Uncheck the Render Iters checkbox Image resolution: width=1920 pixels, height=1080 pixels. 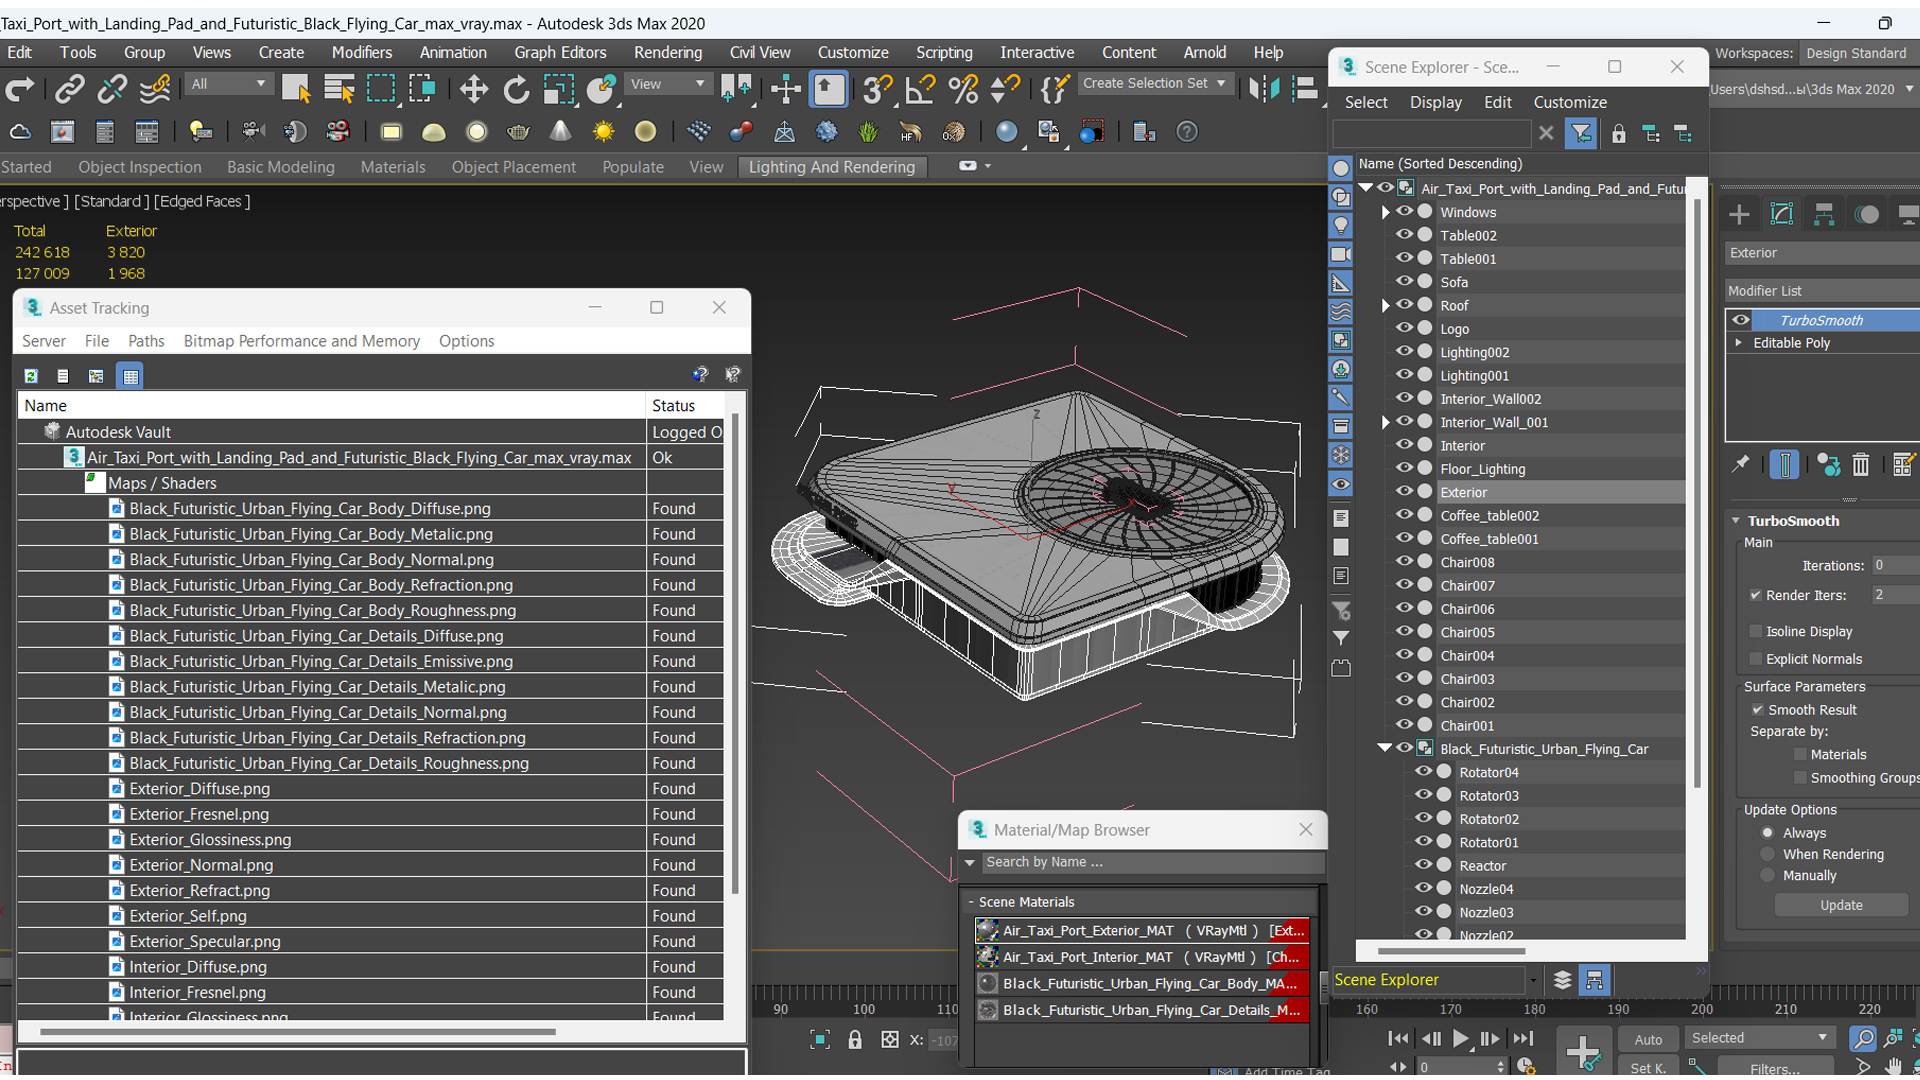click(1755, 595)
